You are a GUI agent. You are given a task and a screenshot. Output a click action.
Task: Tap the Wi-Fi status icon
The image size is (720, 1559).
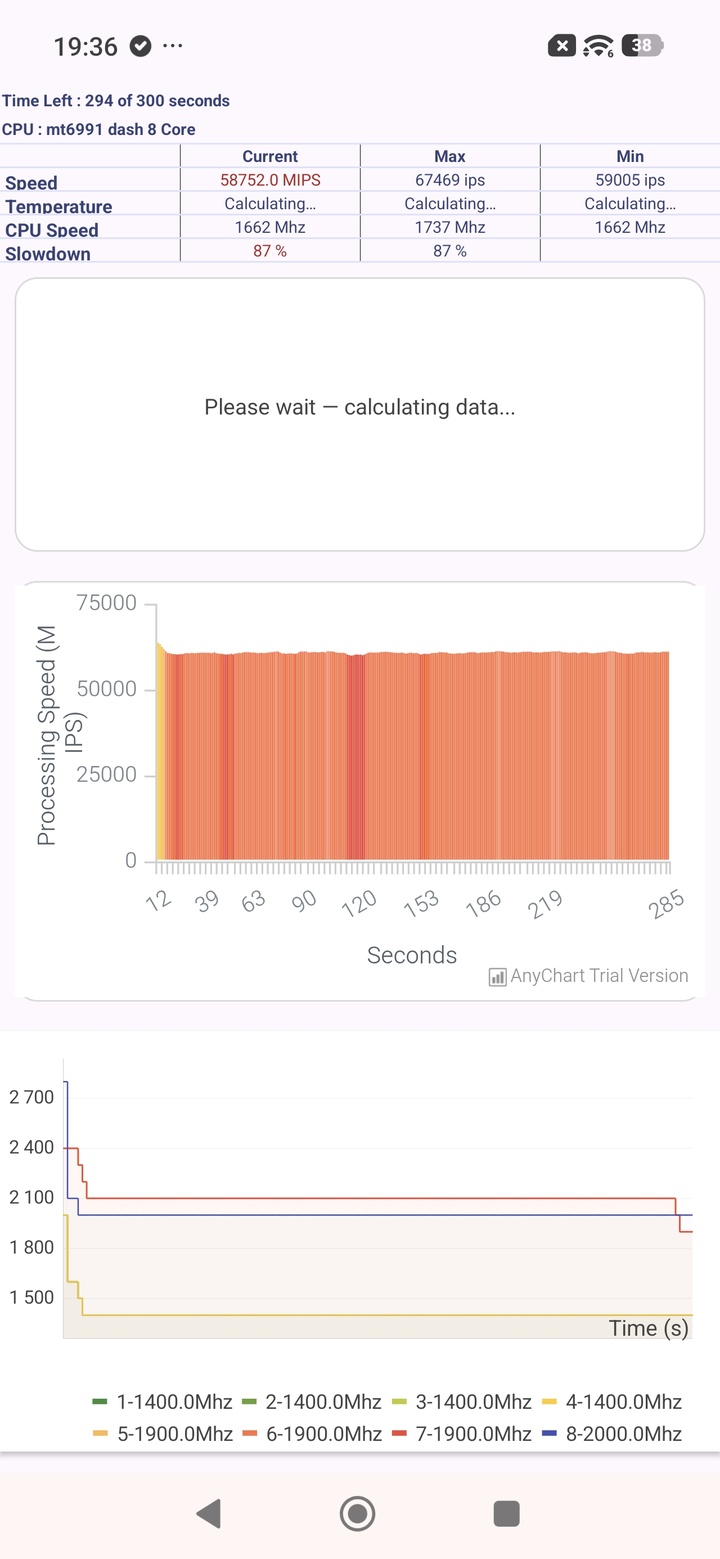599,46
